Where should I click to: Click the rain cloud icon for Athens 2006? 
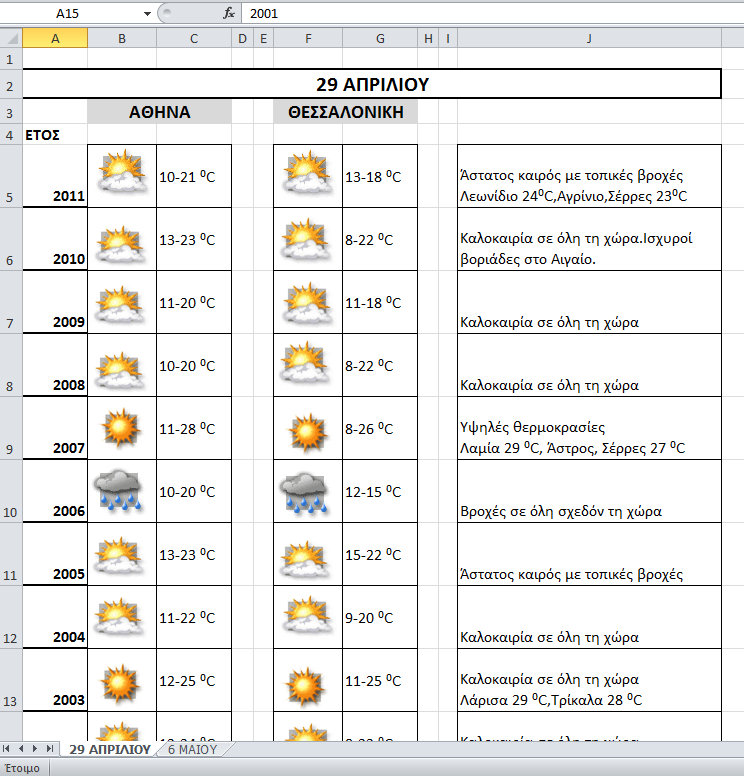coord(121,491)
